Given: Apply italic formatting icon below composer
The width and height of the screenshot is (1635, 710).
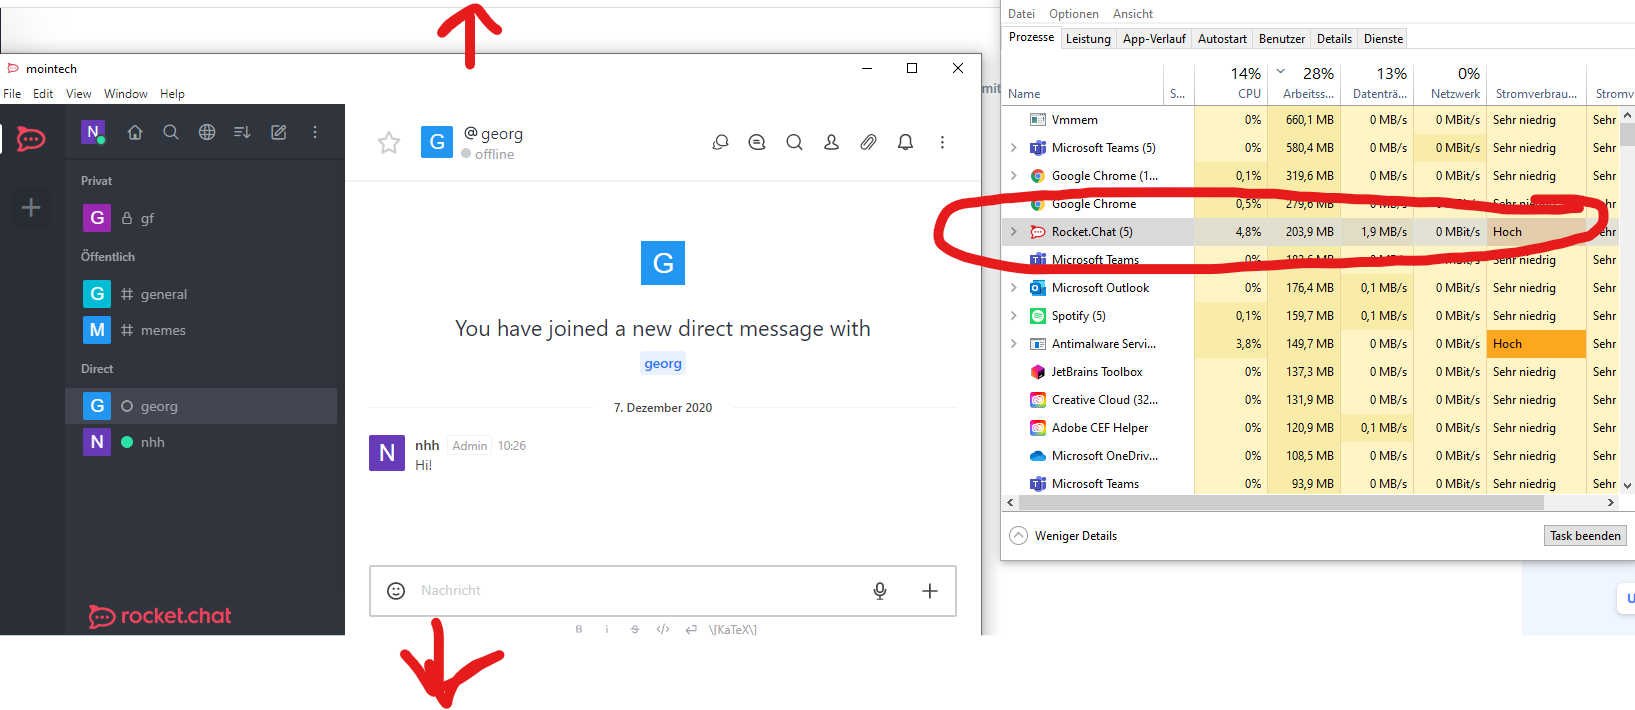Looking at the screenshot, I should [x=607, y=630].
